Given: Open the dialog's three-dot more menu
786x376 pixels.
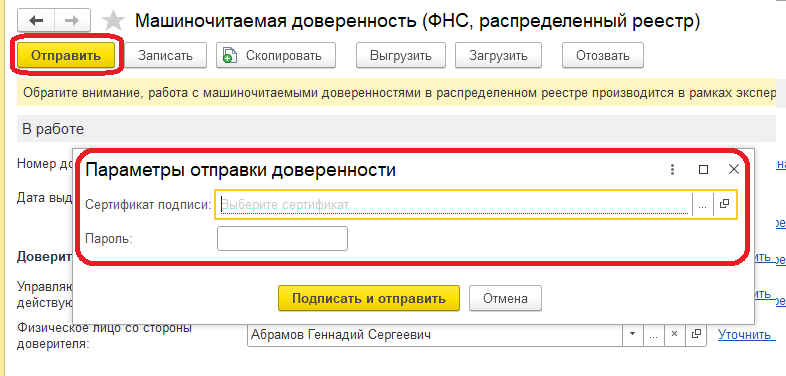Looking at the screenshot, I should [x=673, y=169].
